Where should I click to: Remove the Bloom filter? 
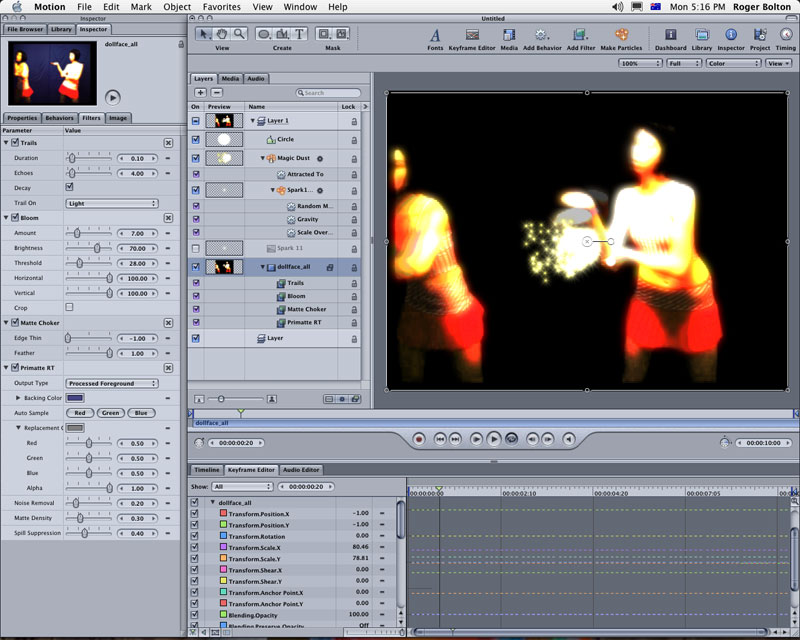(168, 218)
